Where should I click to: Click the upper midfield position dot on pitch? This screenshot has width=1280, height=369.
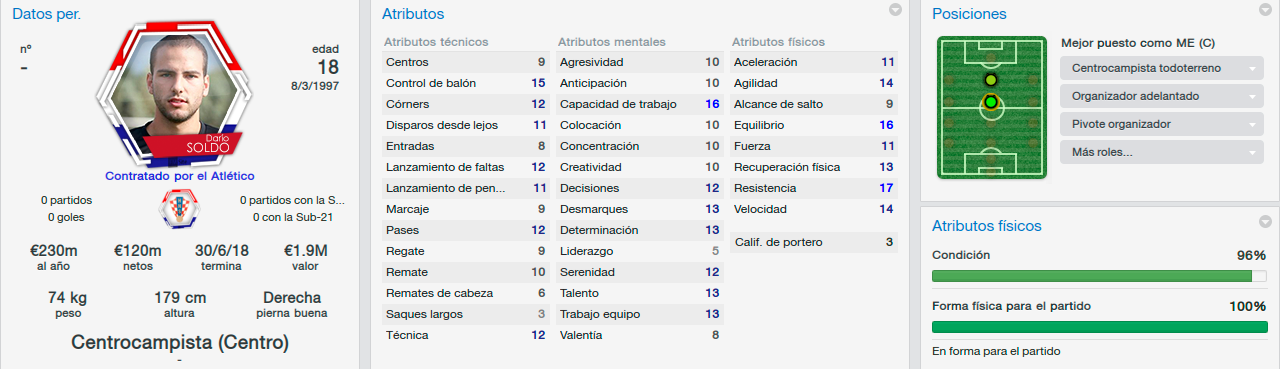pos(991,80)
